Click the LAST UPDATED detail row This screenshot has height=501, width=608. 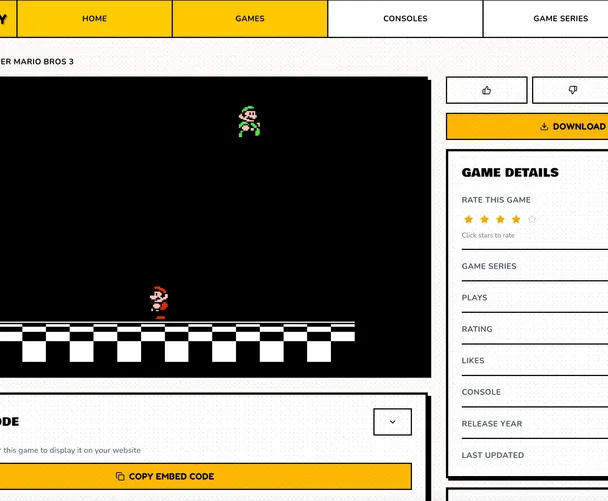535,455
